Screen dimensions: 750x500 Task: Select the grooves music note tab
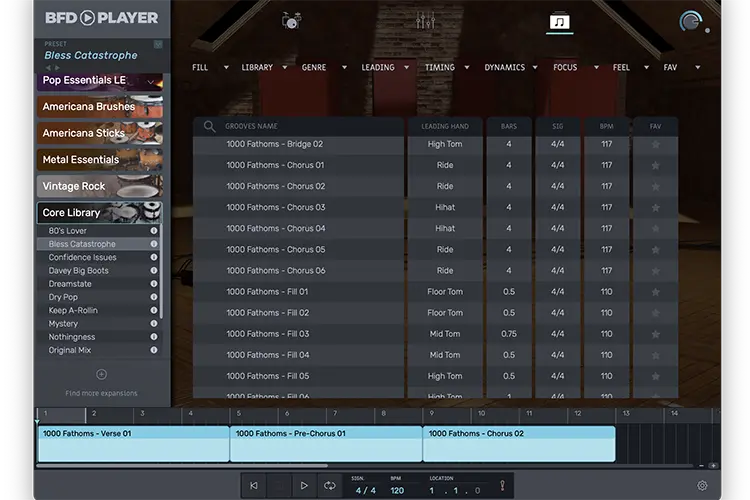[559, 22]
